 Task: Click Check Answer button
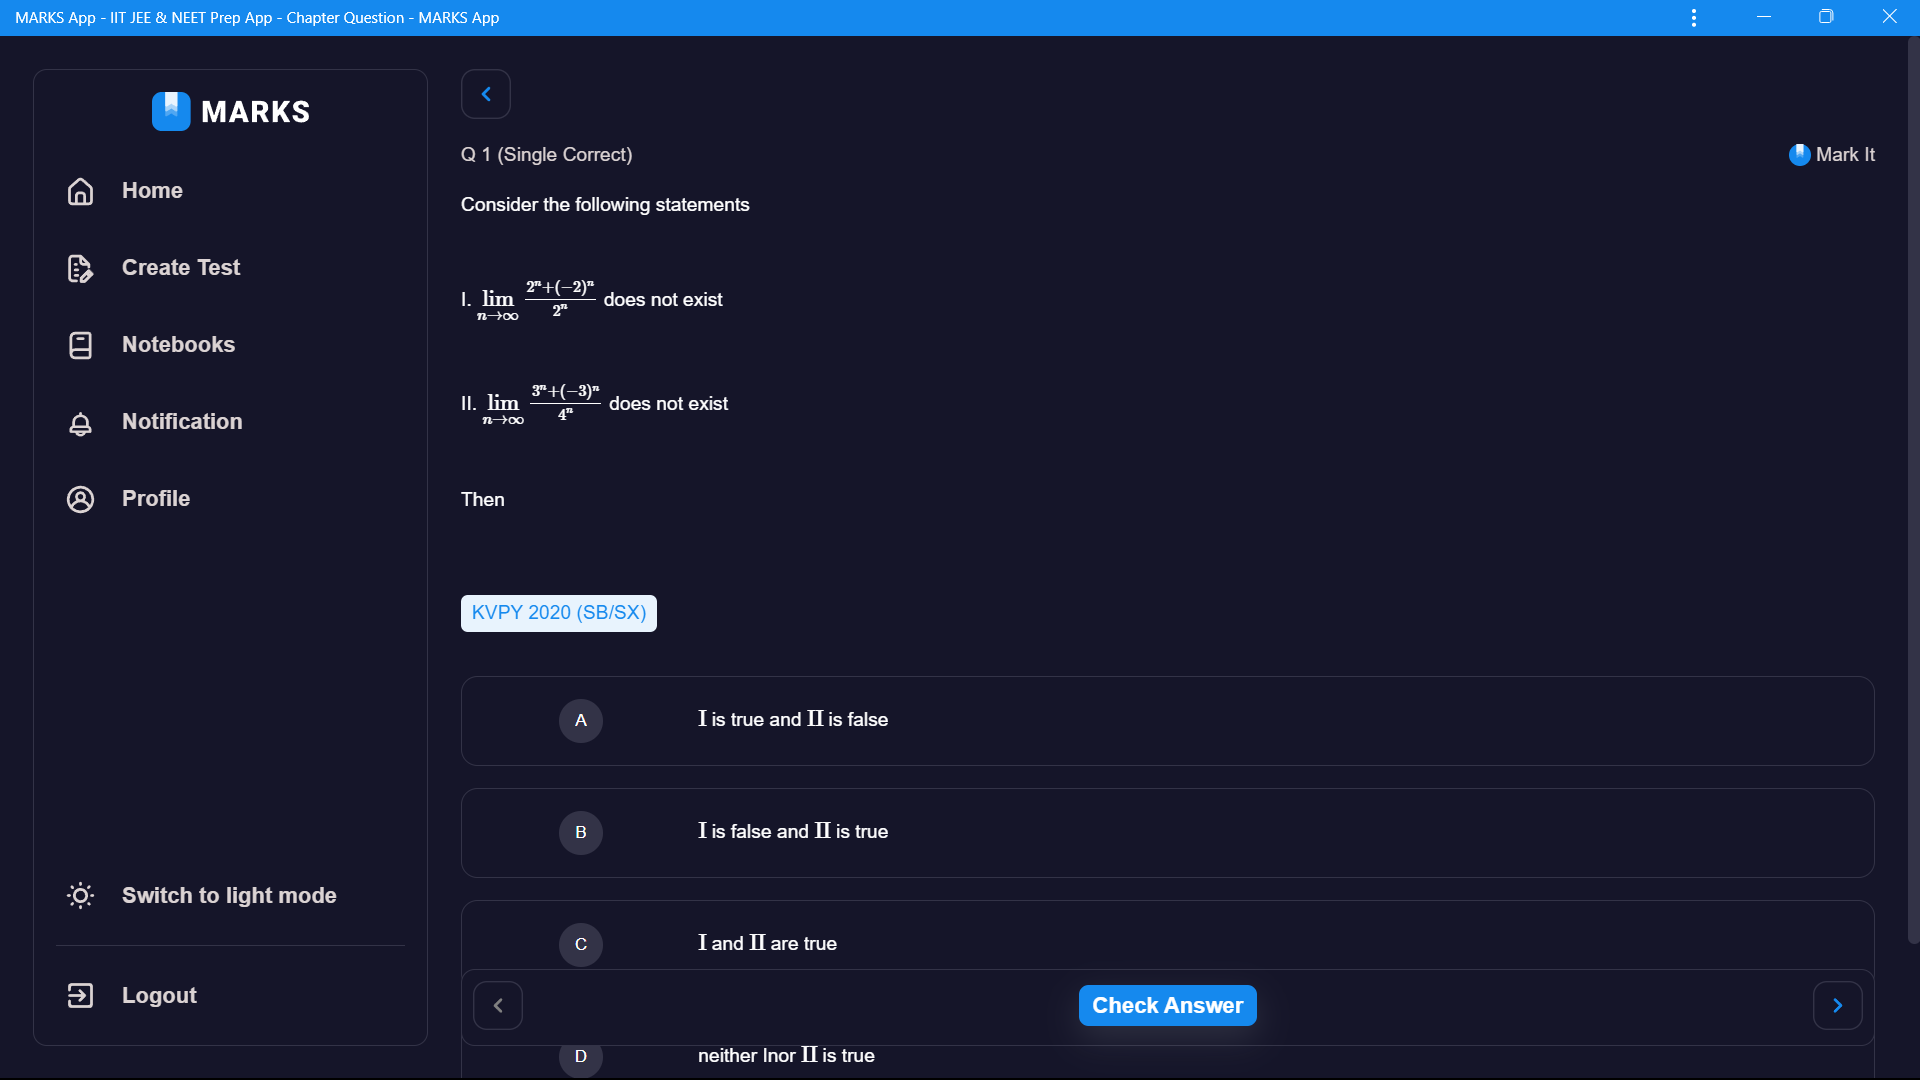[1167, 1005]
